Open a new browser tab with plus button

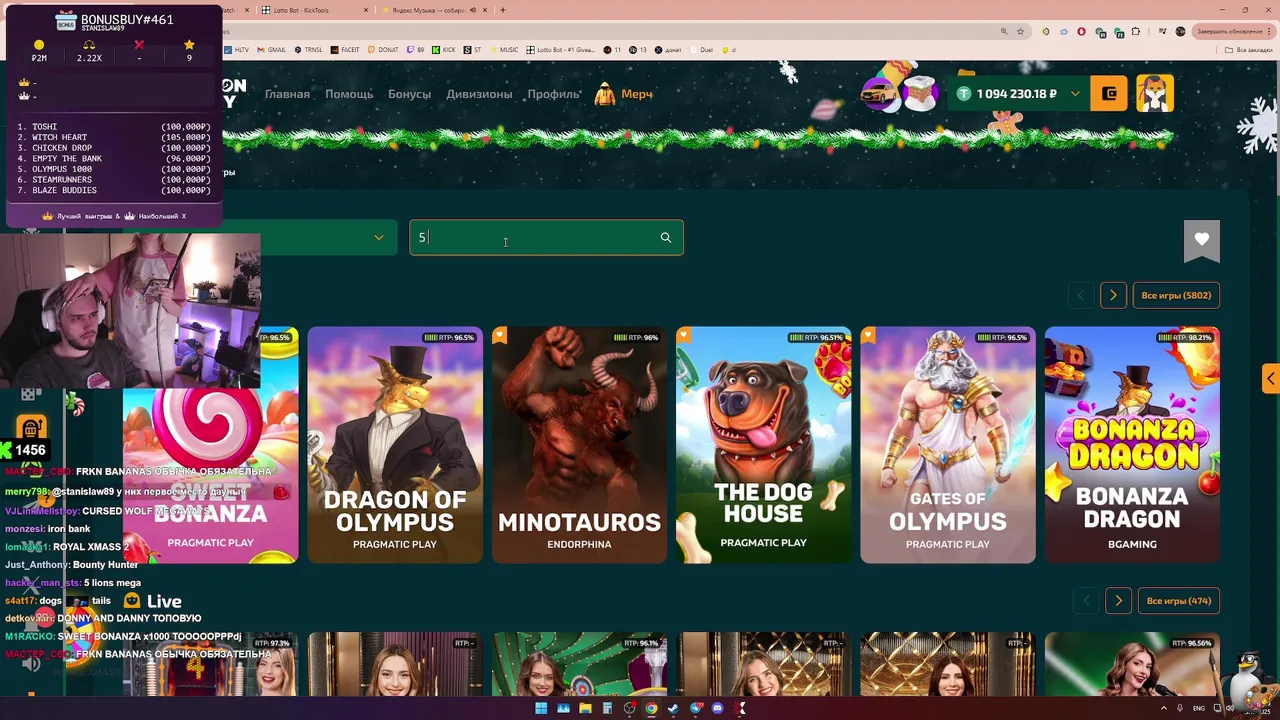click(502, 10)
